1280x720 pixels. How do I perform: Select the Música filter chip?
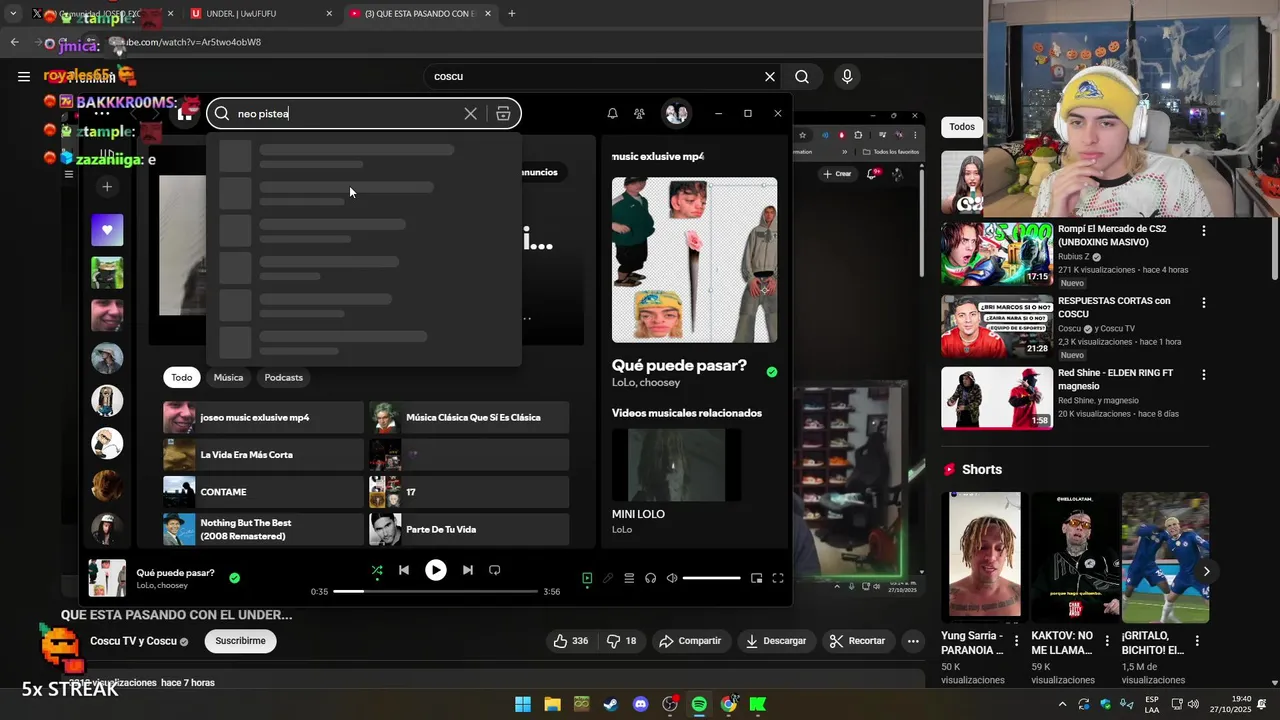(228, 378)
